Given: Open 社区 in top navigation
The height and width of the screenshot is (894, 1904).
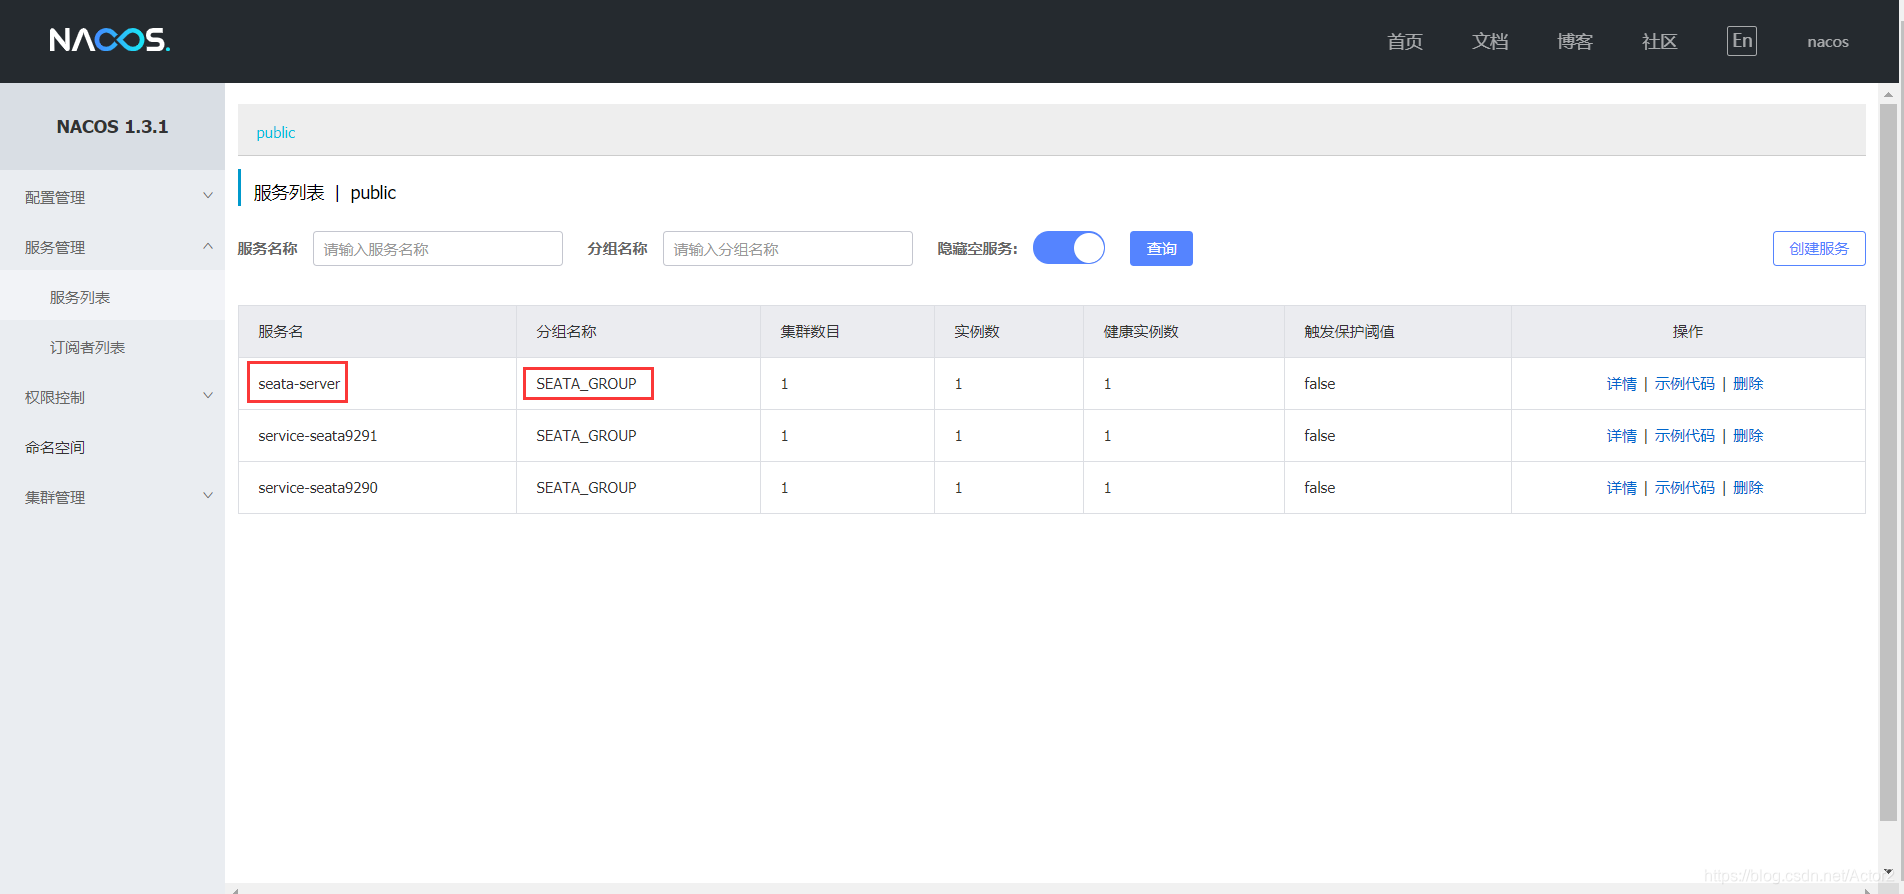Looking at the screenshot, I should 1660,41.
